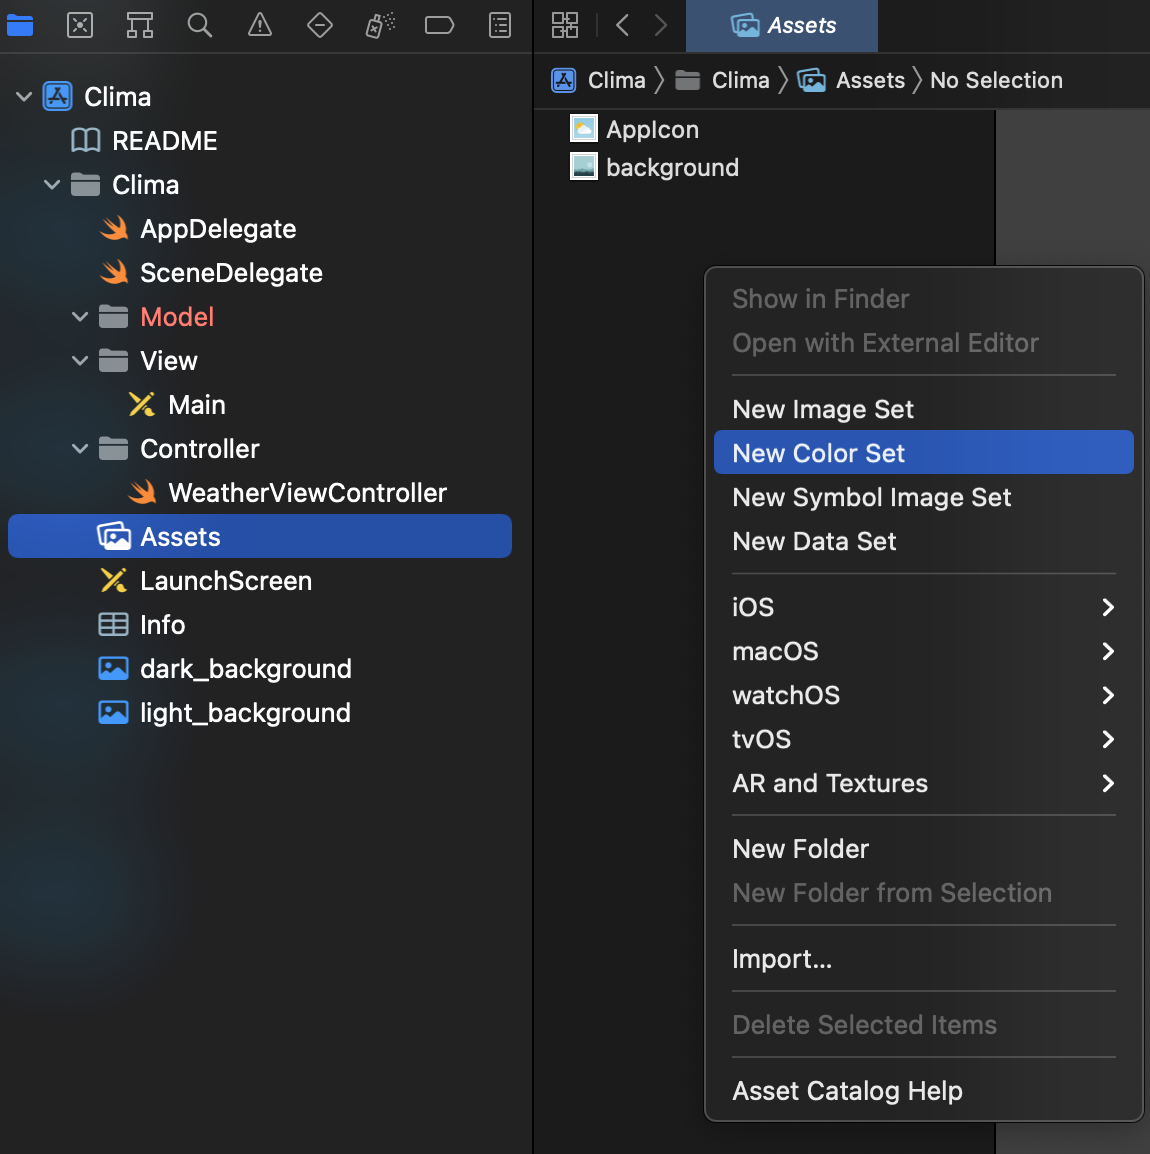Open the Report navigator icon
Screen dimensions: 1150x1154
tap(500, 26)
